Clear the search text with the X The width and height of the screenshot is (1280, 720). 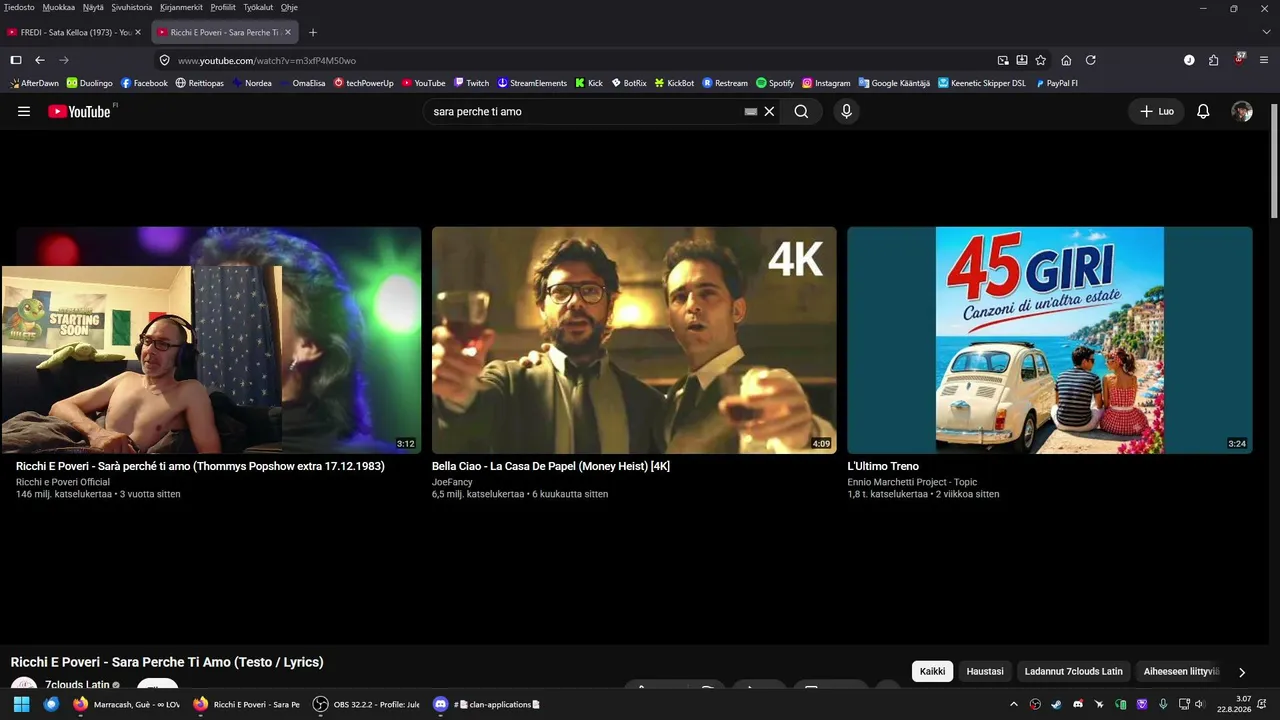769,112
